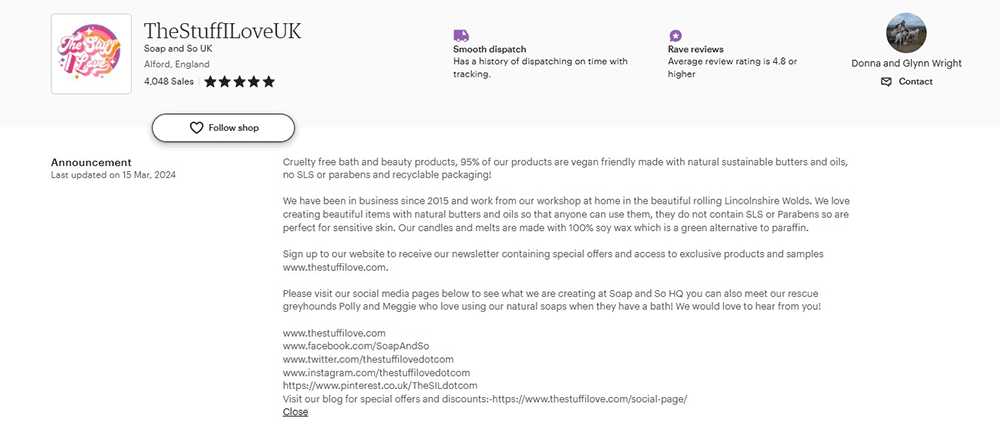The width and height of the screenshot is (1000, 439).
Task: Click the TheStuffILoveUK shop name heading
Action: pyautogui.click(x=222, y=31)
